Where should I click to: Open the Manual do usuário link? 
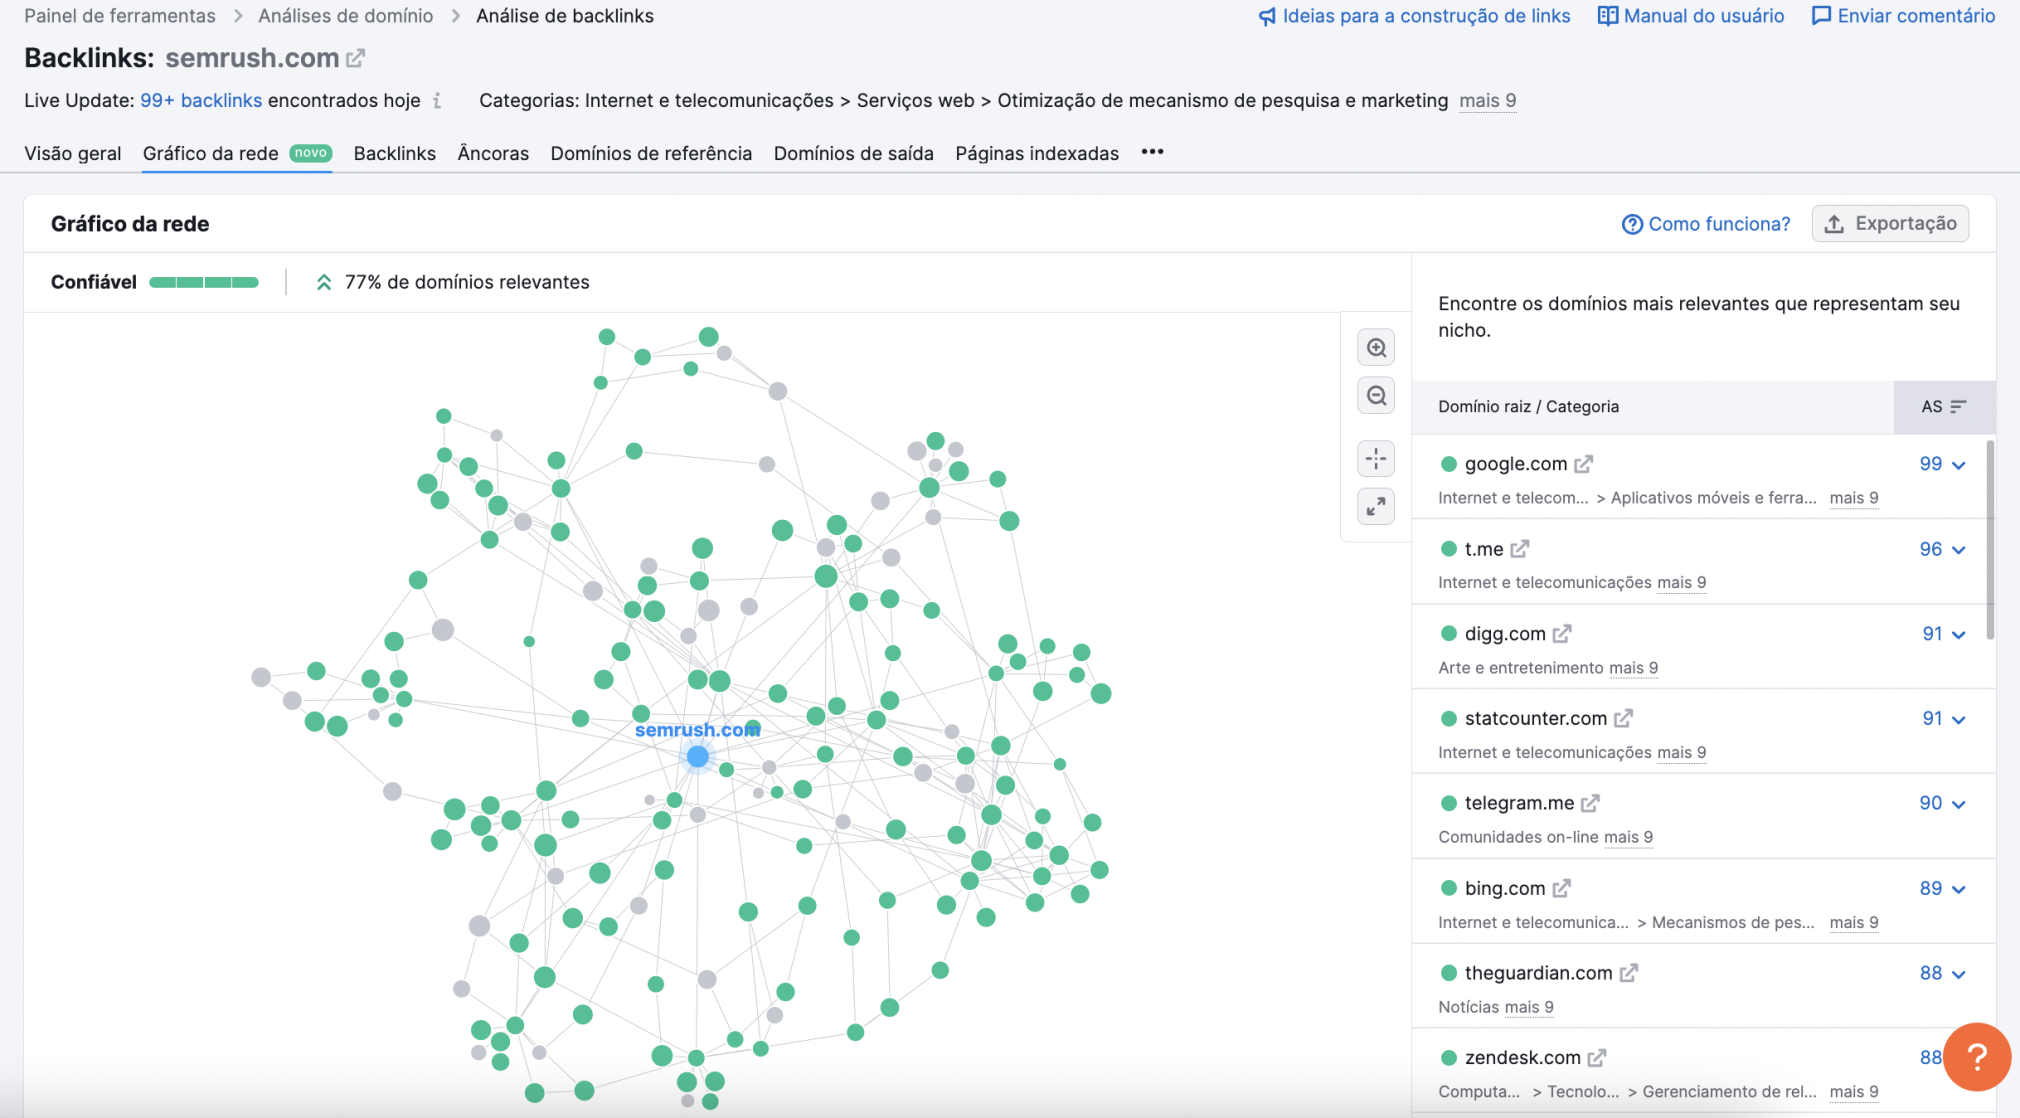(x=1691, y=16)
